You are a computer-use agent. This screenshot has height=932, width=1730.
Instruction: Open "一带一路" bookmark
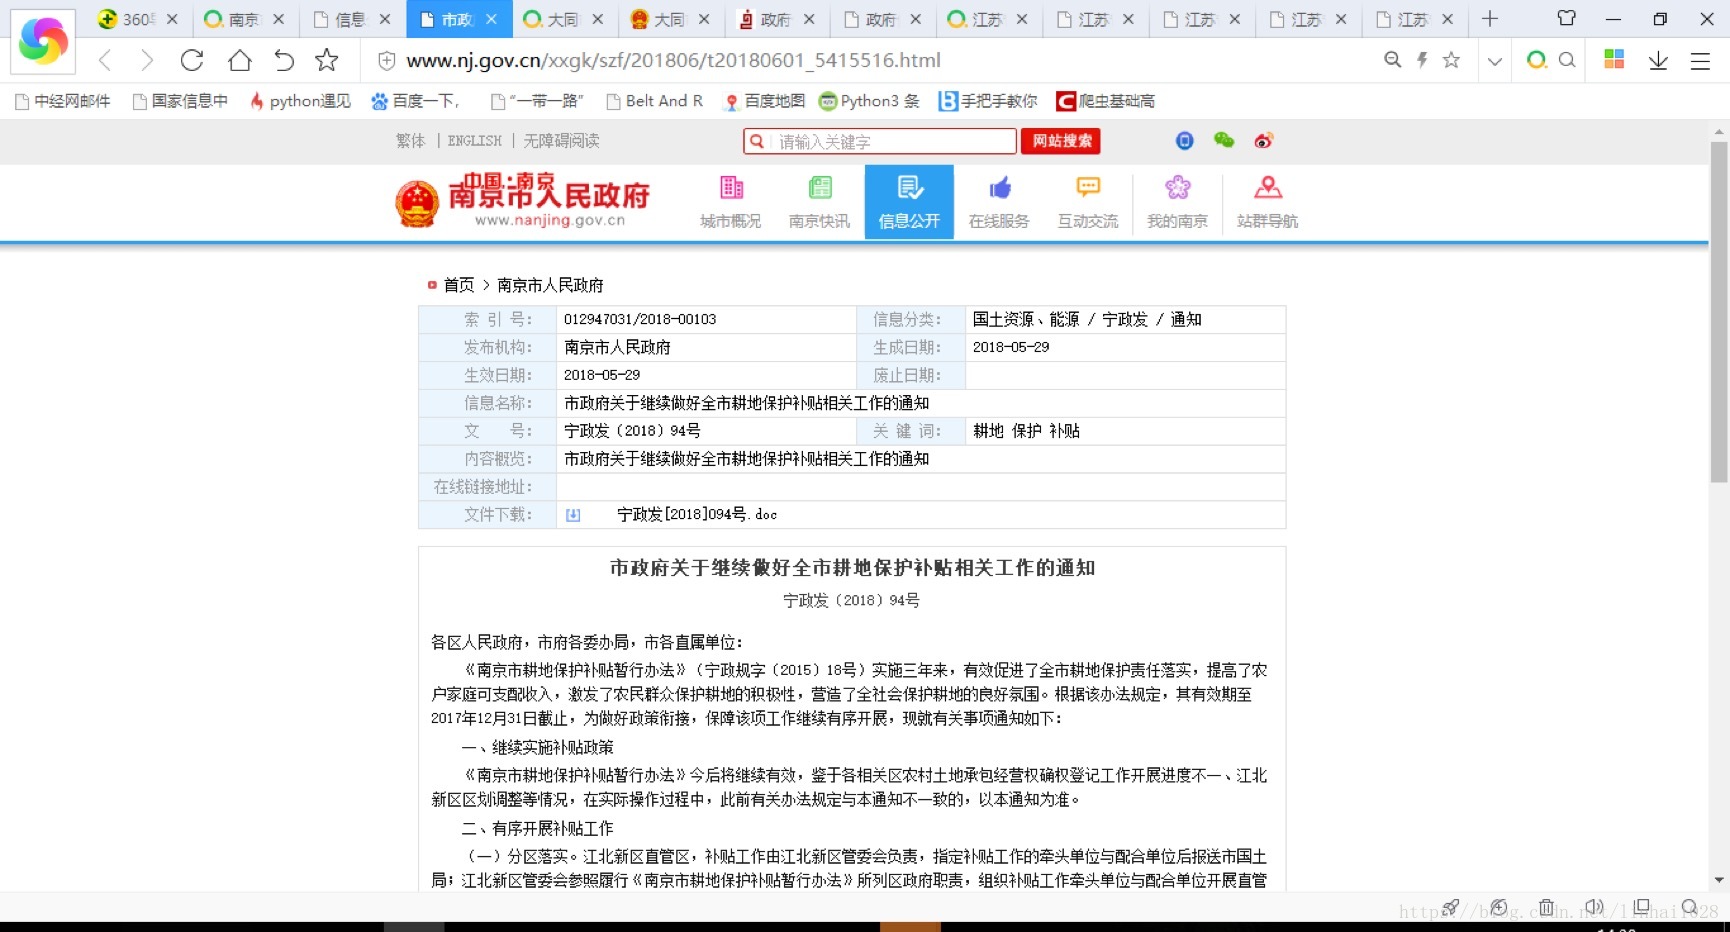click(x=537, y=101)
